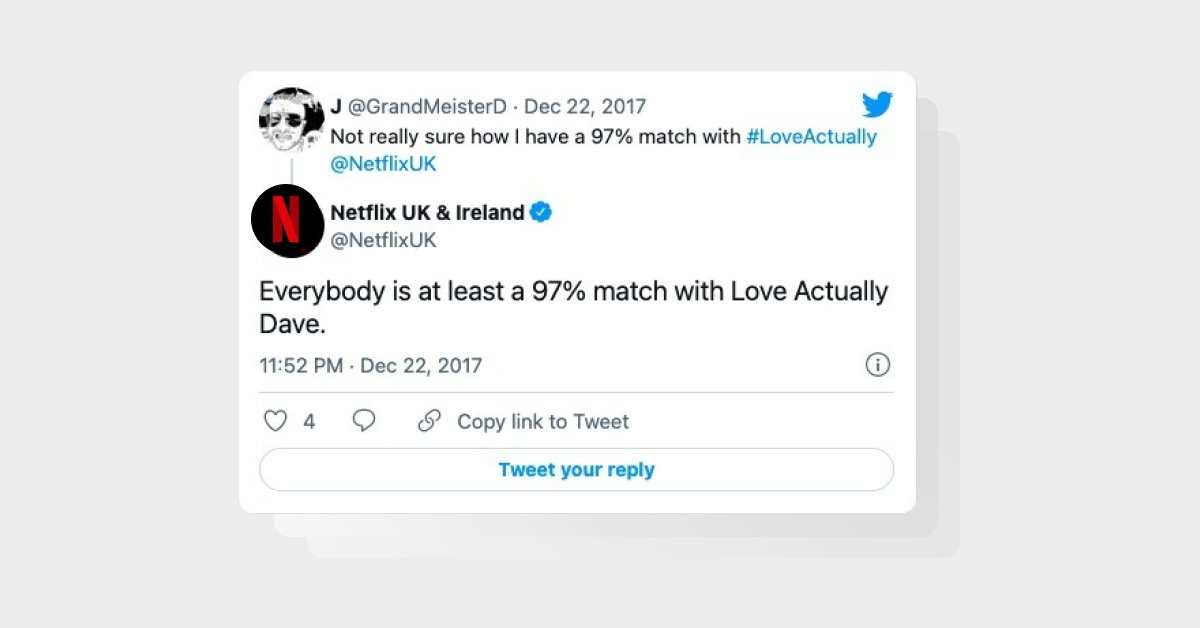Open Netflix UK & Ireland display name
This screenshot has width=1200, height=628.
[x=424, y=212]
